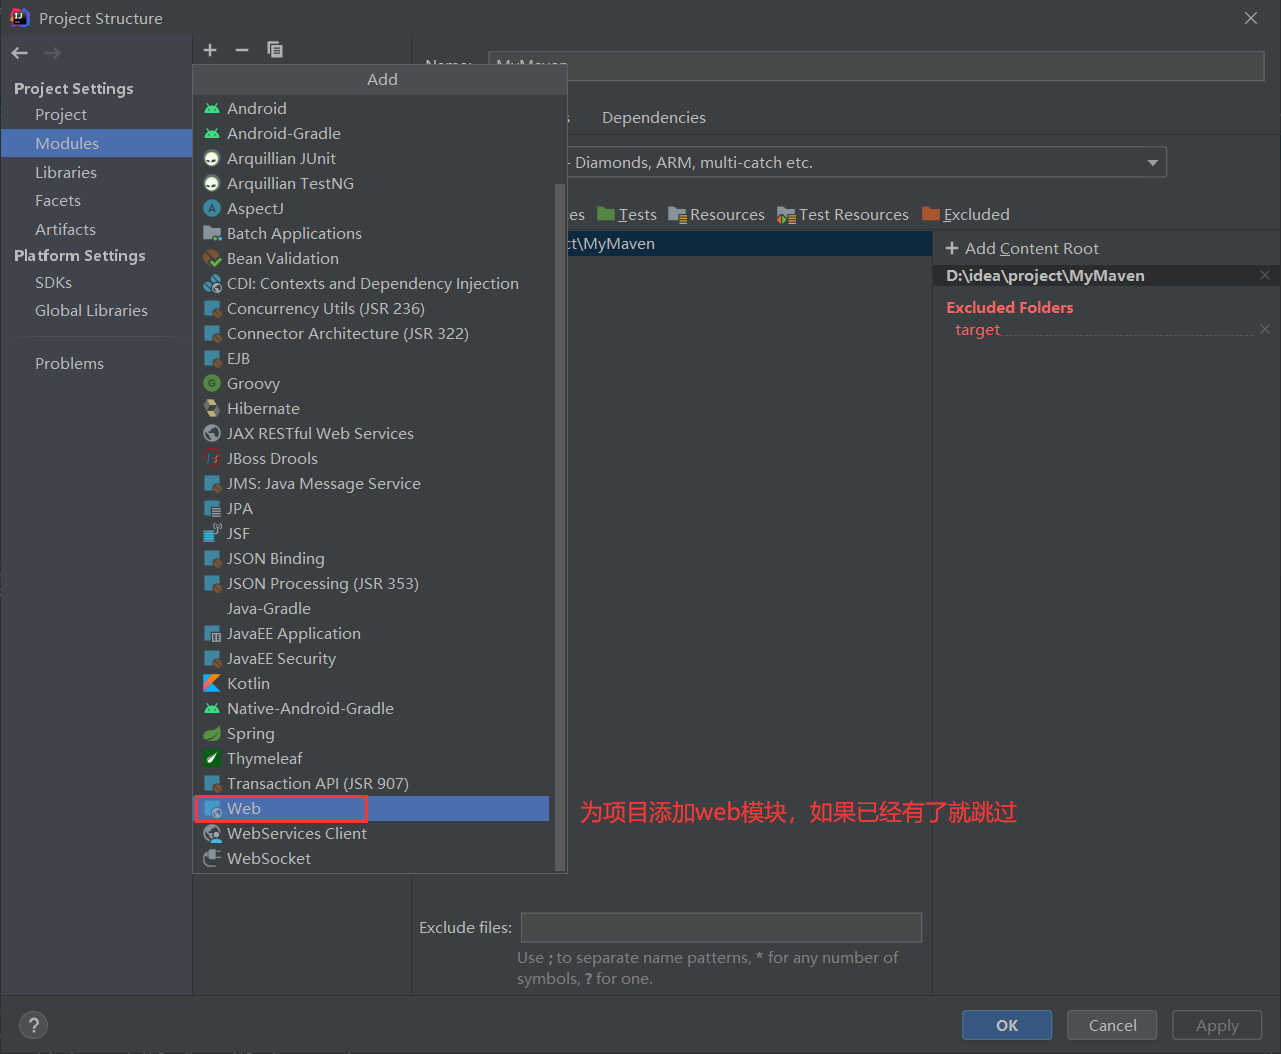
Task: Focus the Exclude files input field
Action: (x=721, y=927)
